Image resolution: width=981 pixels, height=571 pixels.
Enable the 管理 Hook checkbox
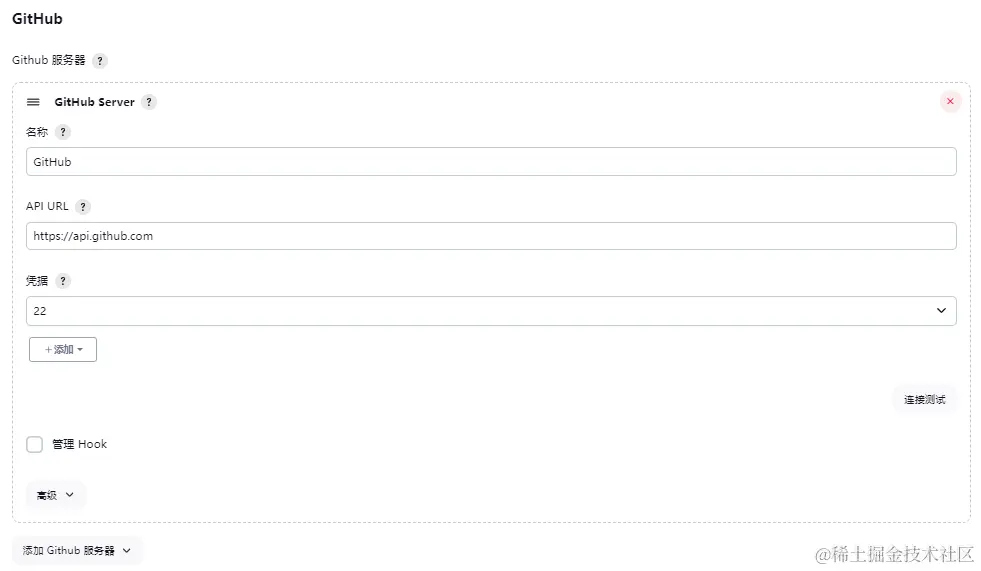point(35,444)
